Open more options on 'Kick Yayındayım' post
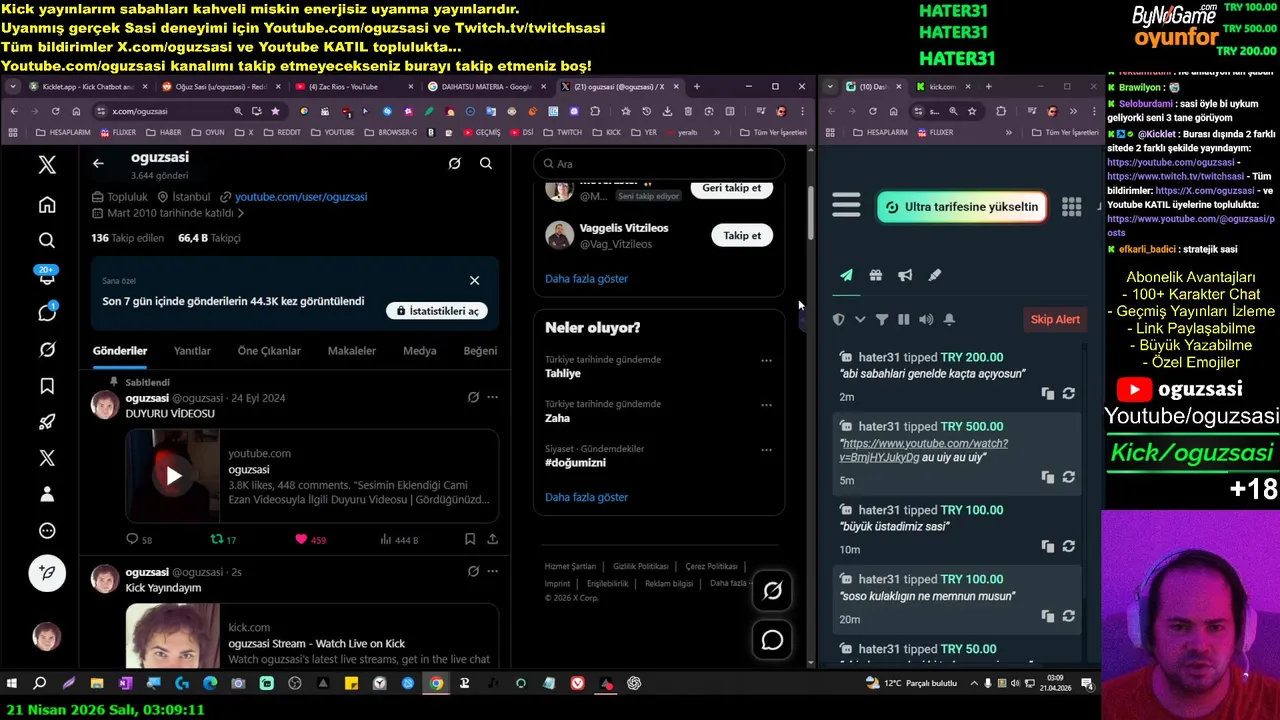Viewport: 1280px width, 720px height. 492,571
